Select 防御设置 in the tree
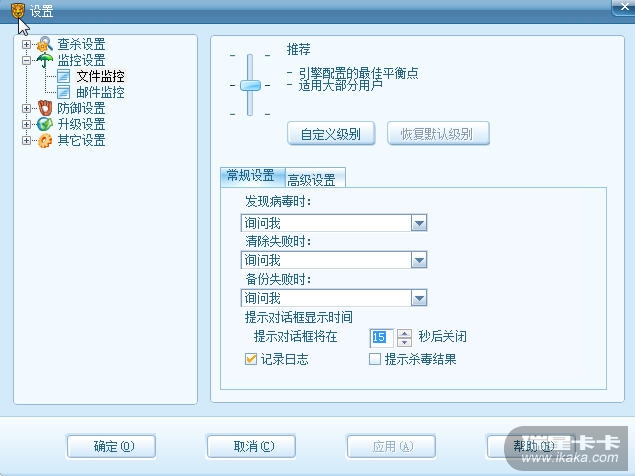Viewport: 635px width, 476px height. [x=81, y=108]
